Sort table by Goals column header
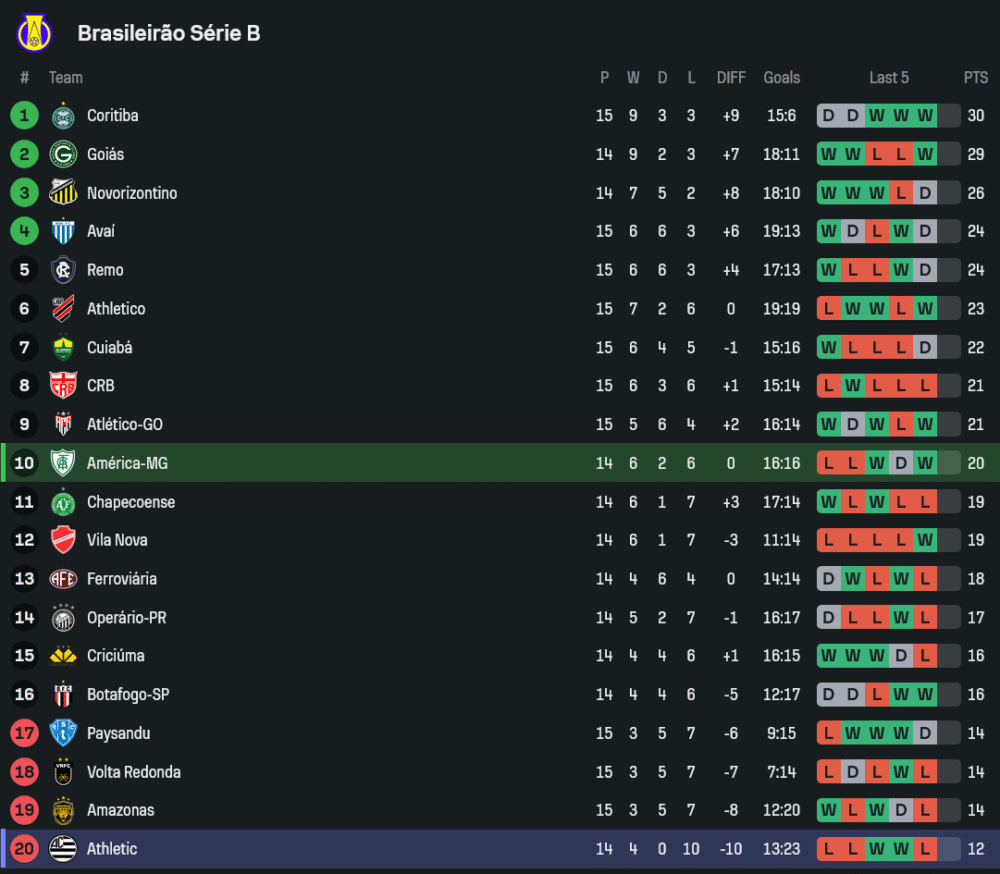The height and width of the screenshot is (874, 1000). tap(781, 78)
